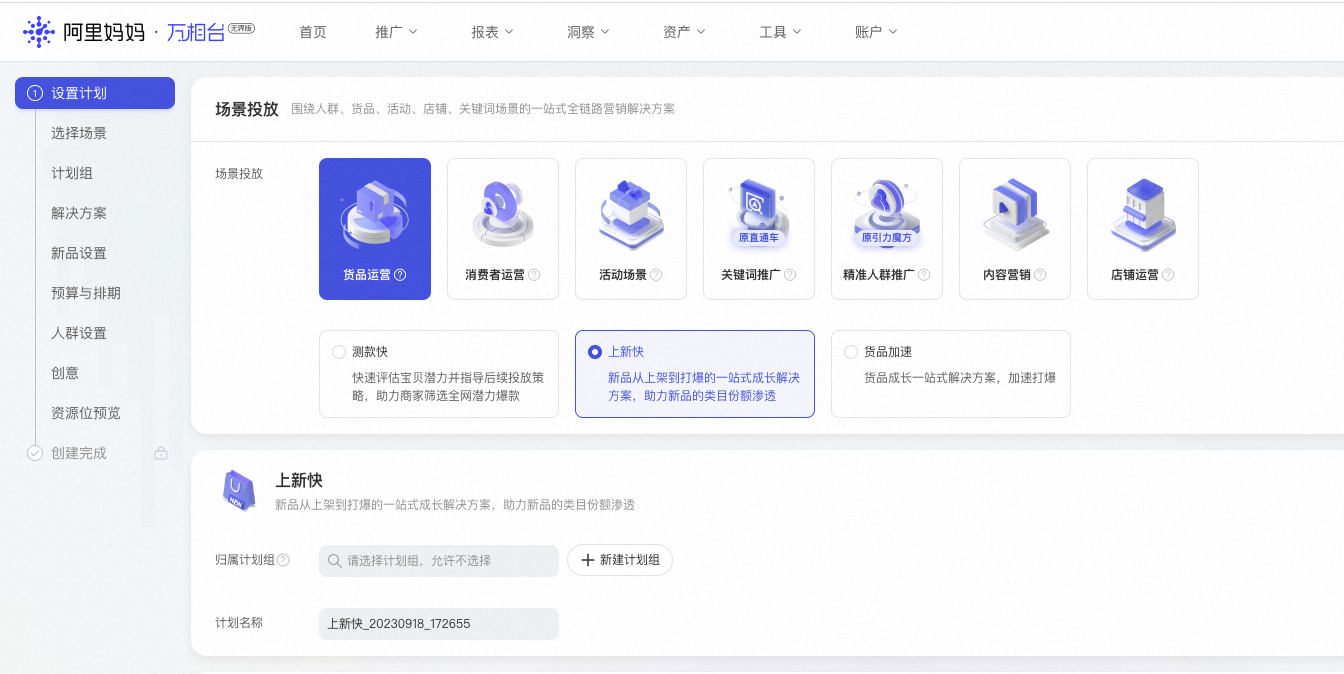Click the 新建计划组 button
The height and width of the screenshot is (674, 1344).
[x=620, y=560]
